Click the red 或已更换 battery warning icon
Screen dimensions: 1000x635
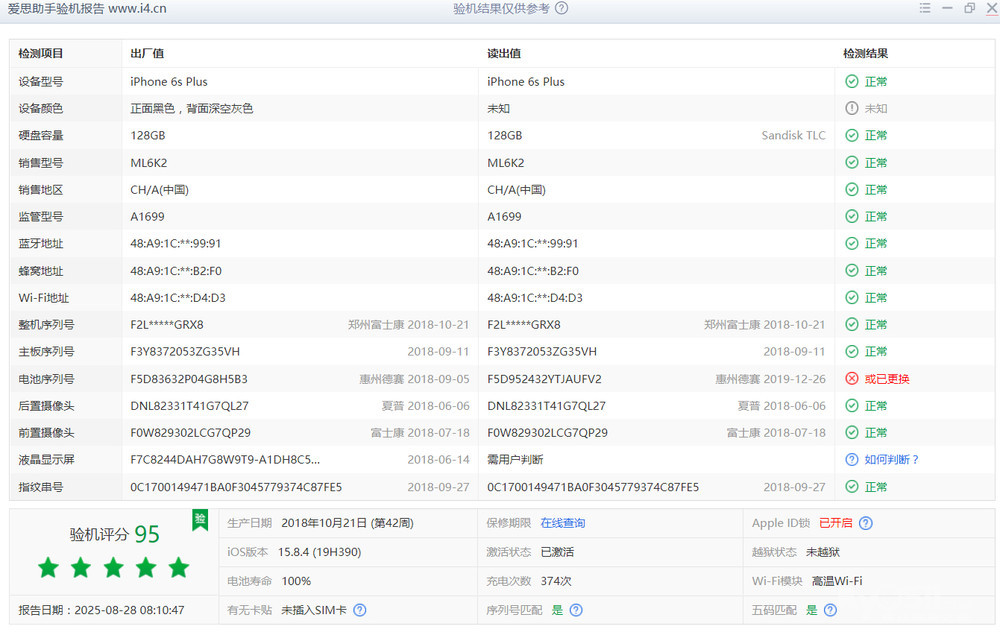coord(852,379)
